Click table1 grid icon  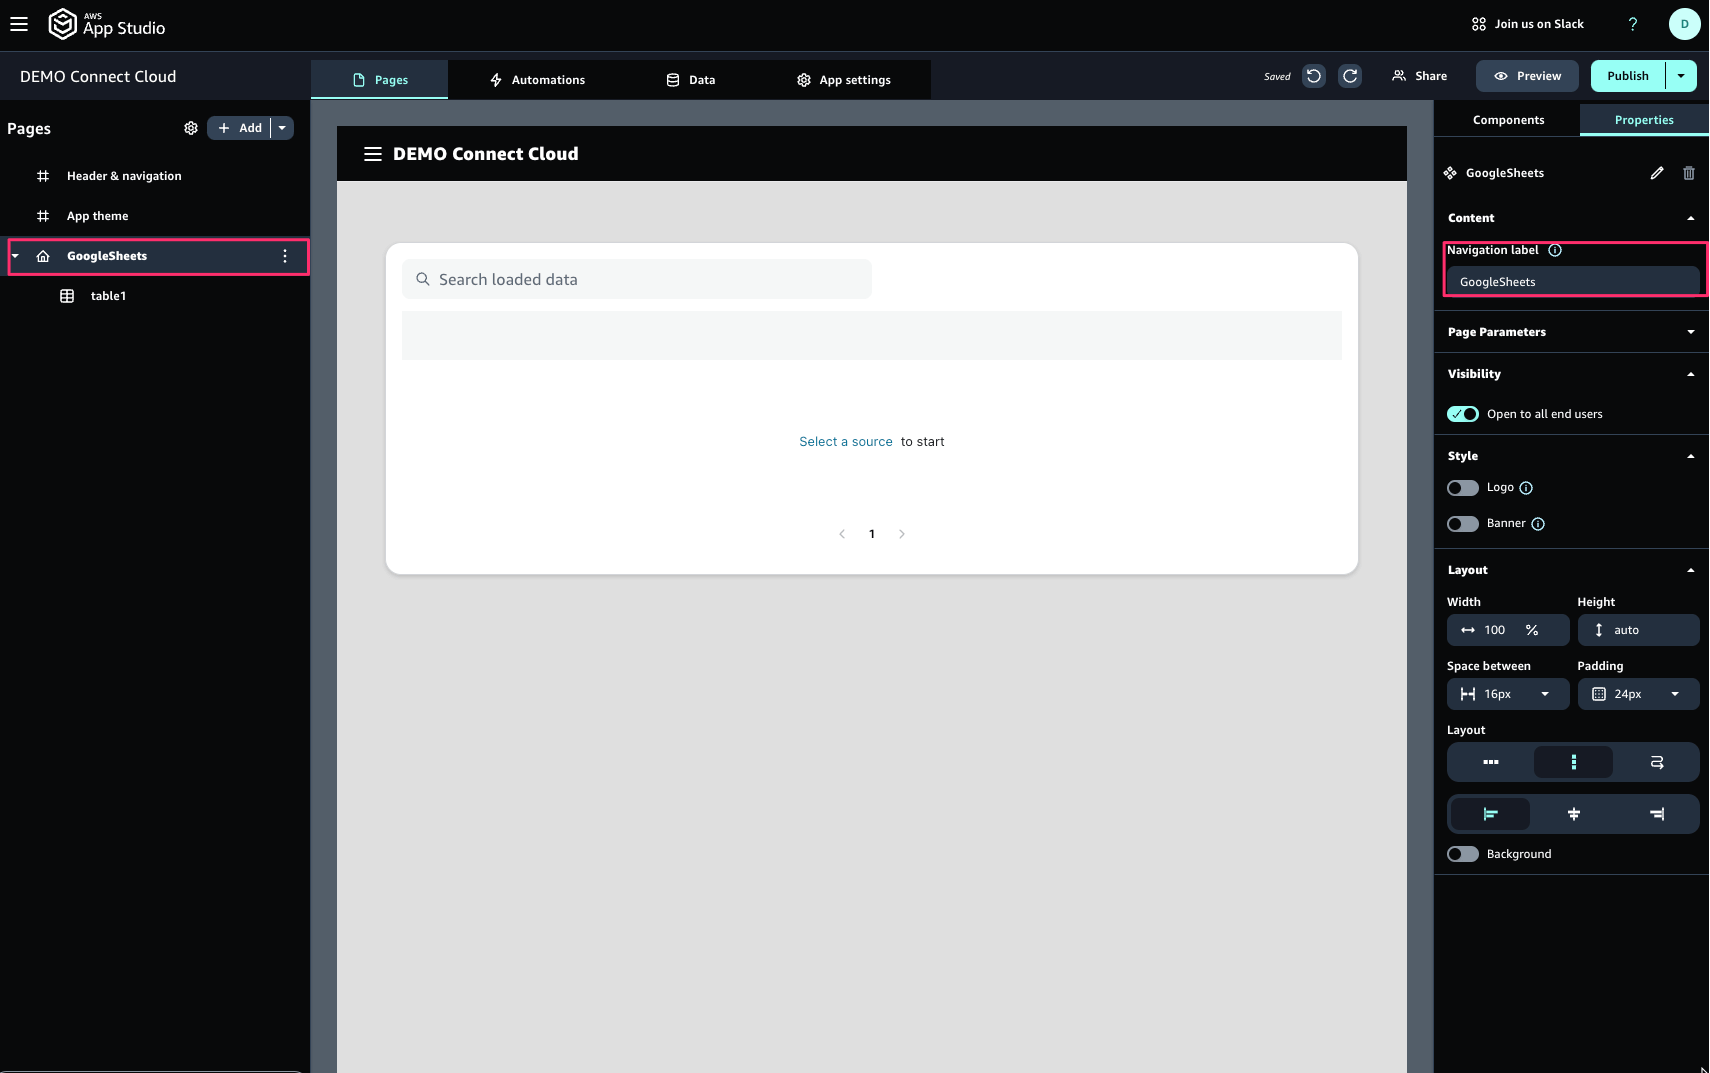67,296
